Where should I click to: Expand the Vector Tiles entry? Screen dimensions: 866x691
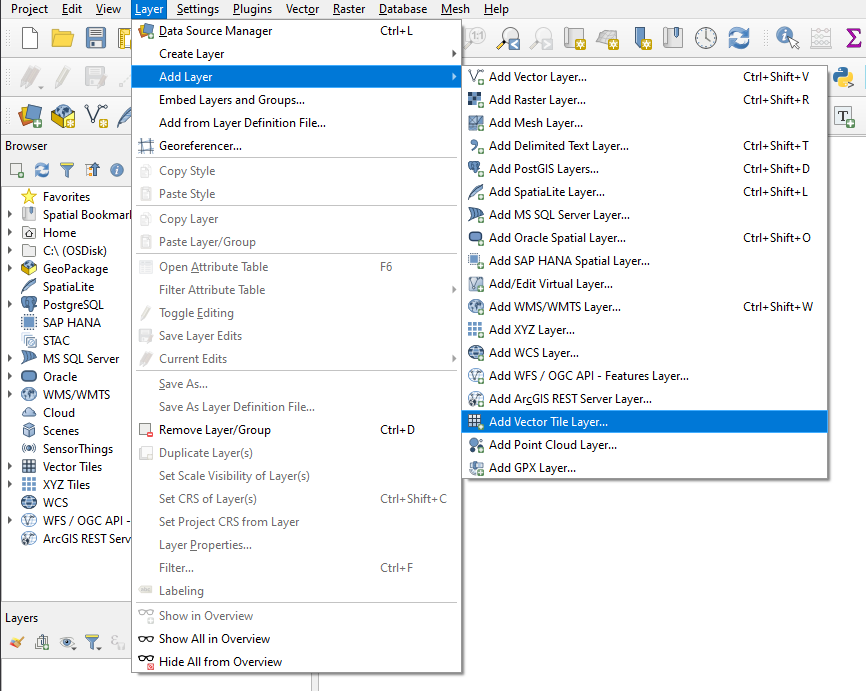tap(8, 466)
